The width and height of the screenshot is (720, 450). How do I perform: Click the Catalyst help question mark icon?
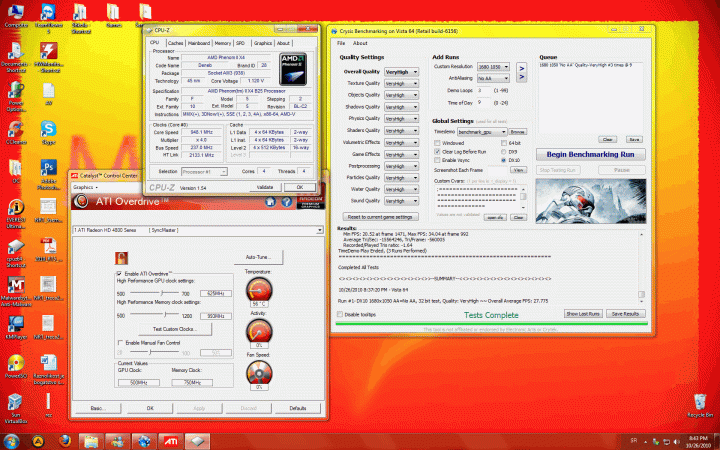[x=287, y=202]
